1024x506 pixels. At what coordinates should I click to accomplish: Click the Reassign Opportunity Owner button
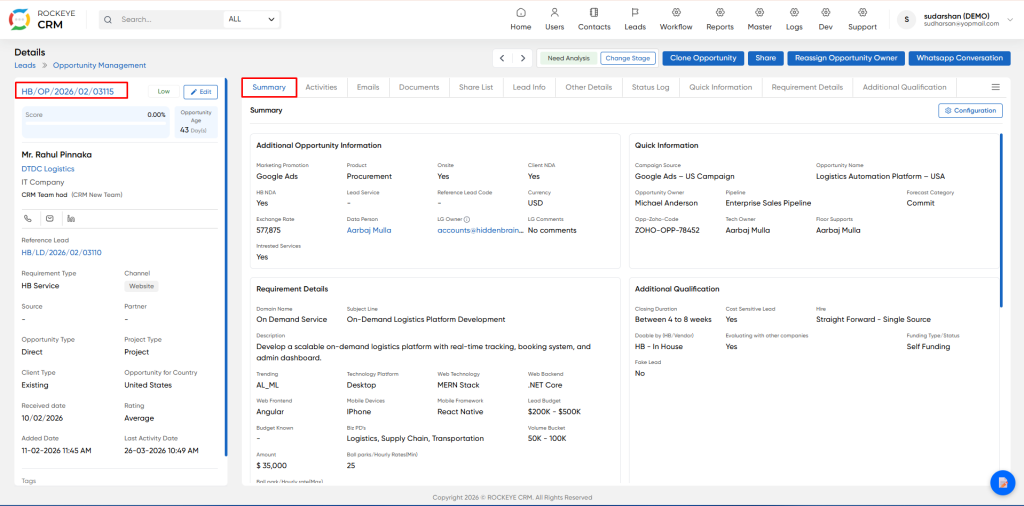click(846, 58)
